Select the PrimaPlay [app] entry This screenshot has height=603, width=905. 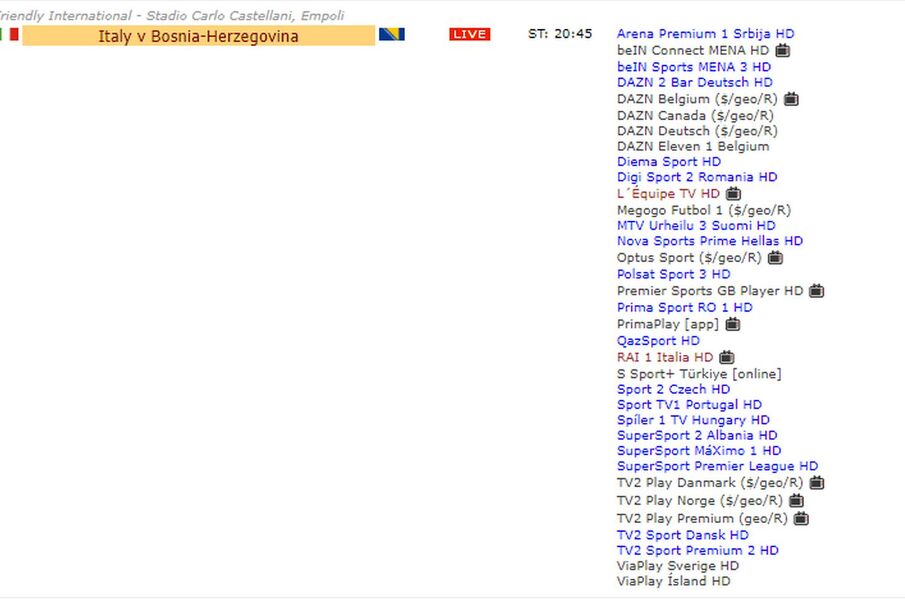(x=668, y=325)
